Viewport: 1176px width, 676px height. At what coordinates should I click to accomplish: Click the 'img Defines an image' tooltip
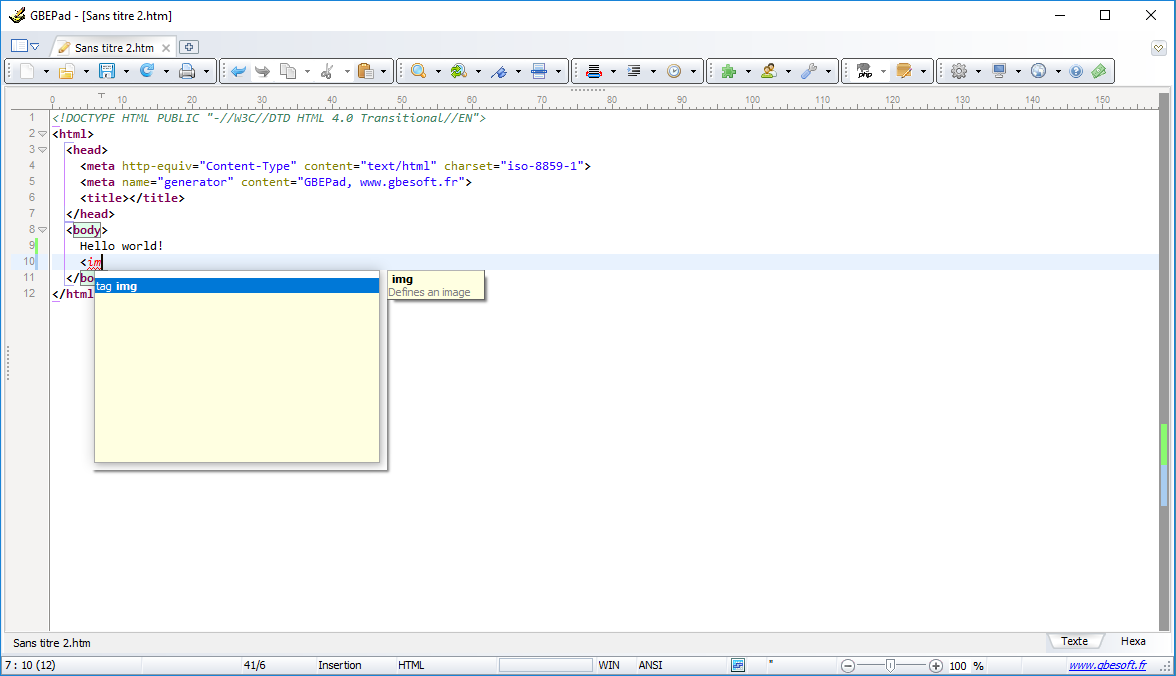(436, 285)
